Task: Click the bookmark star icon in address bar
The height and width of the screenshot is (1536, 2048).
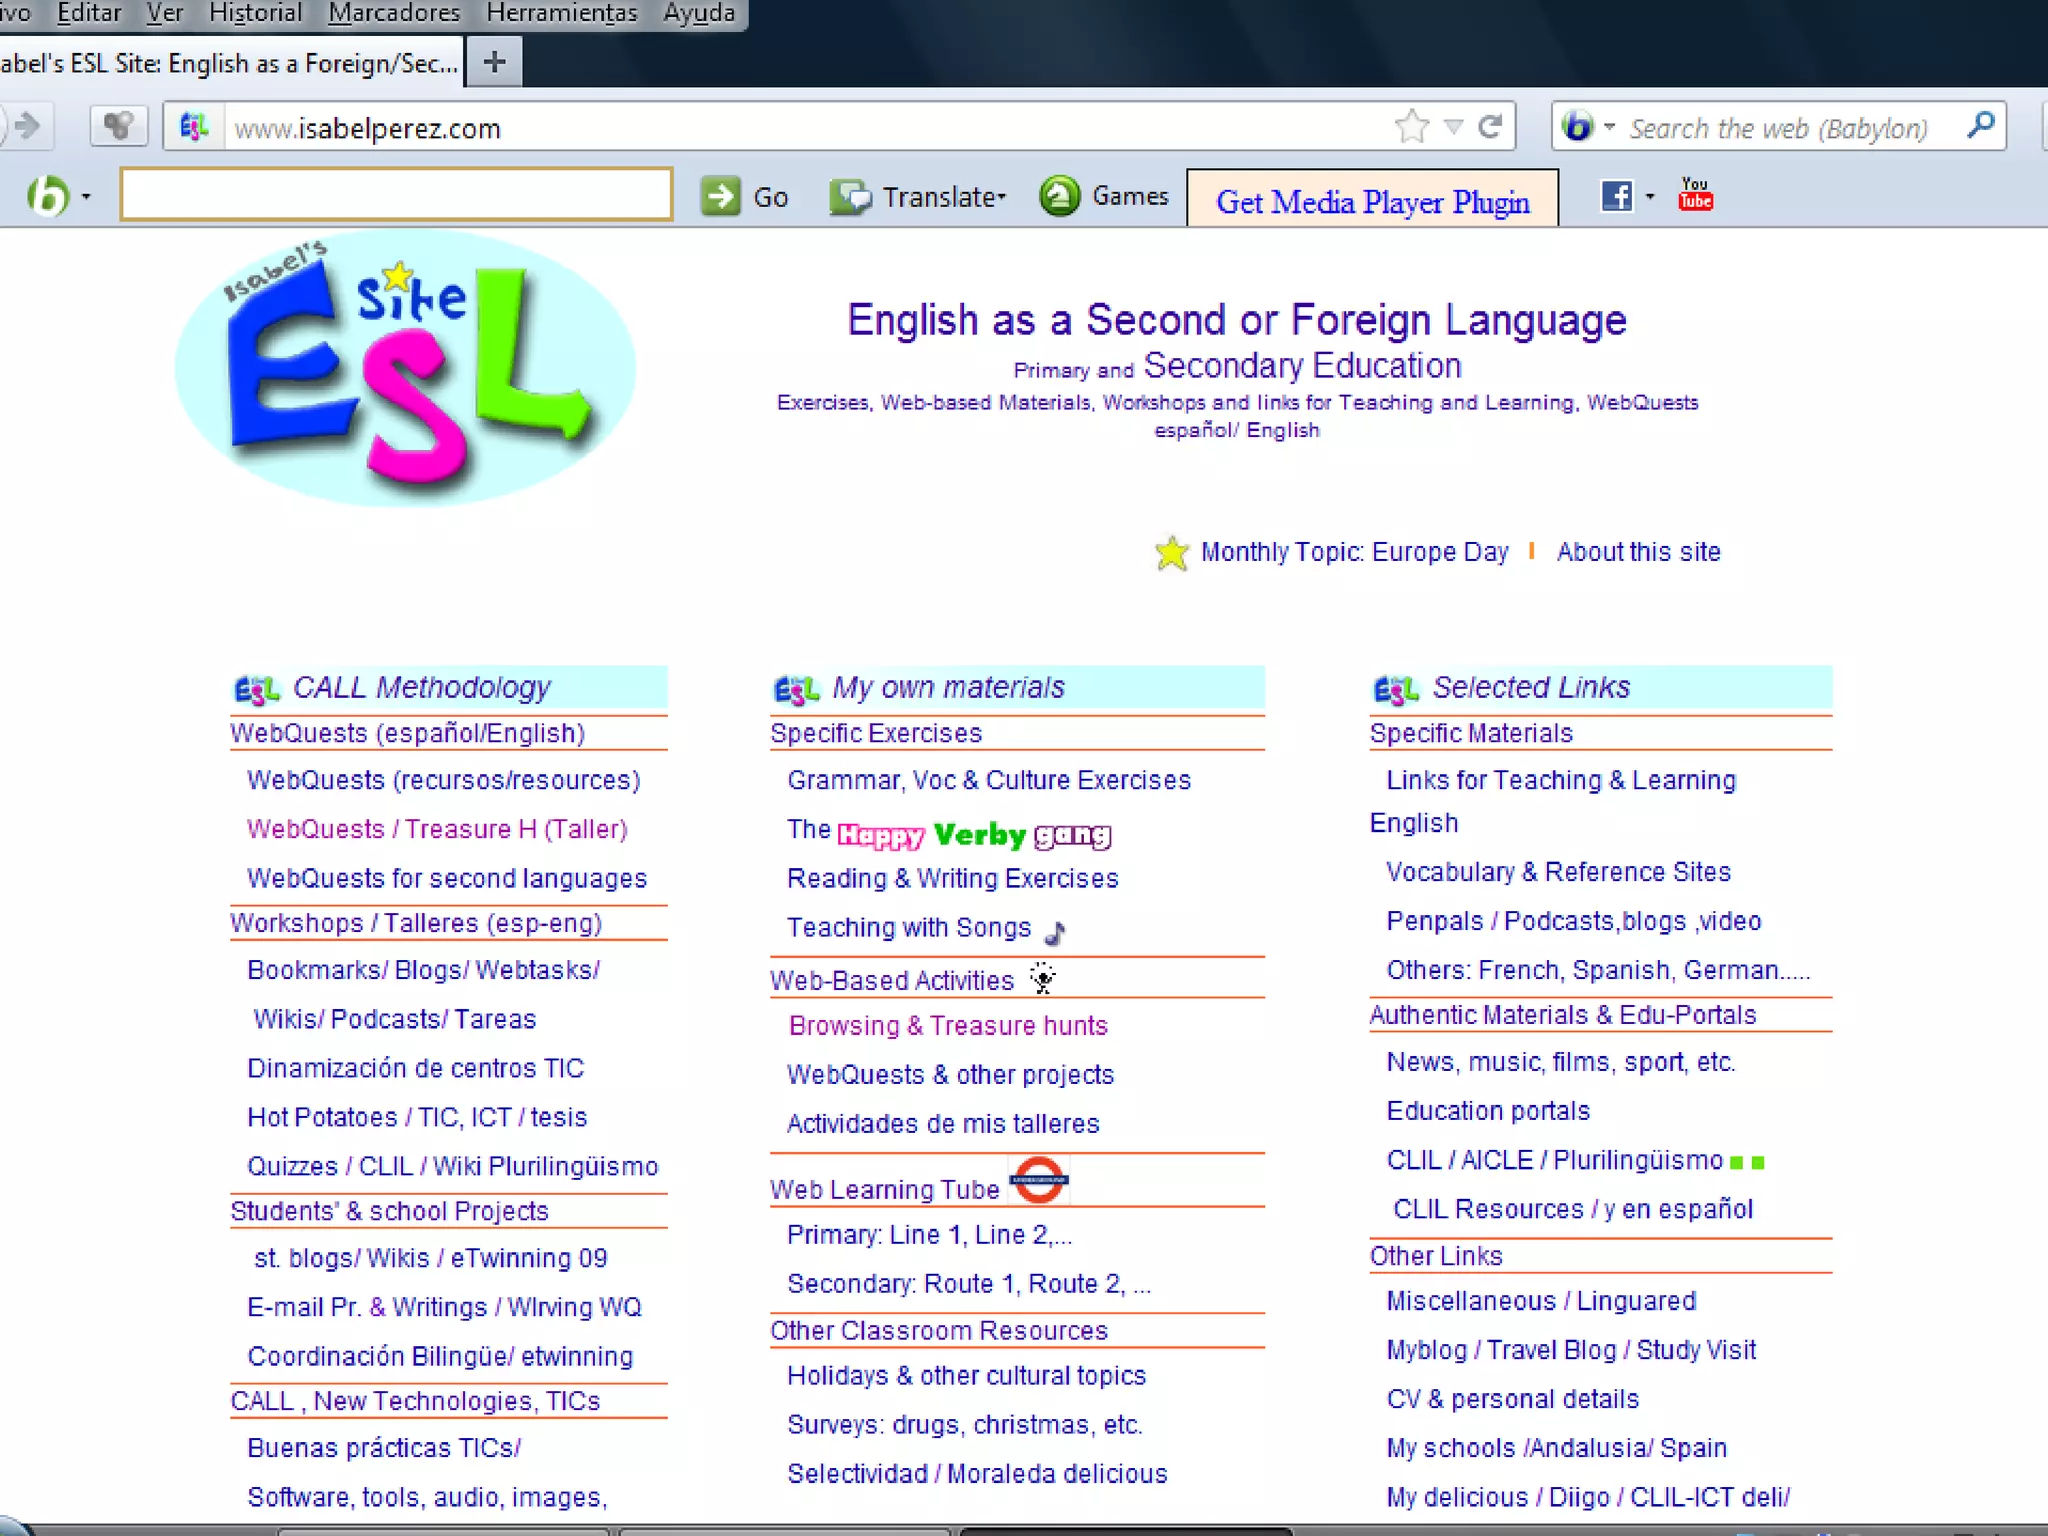Action: click(x=1411, y=127)
